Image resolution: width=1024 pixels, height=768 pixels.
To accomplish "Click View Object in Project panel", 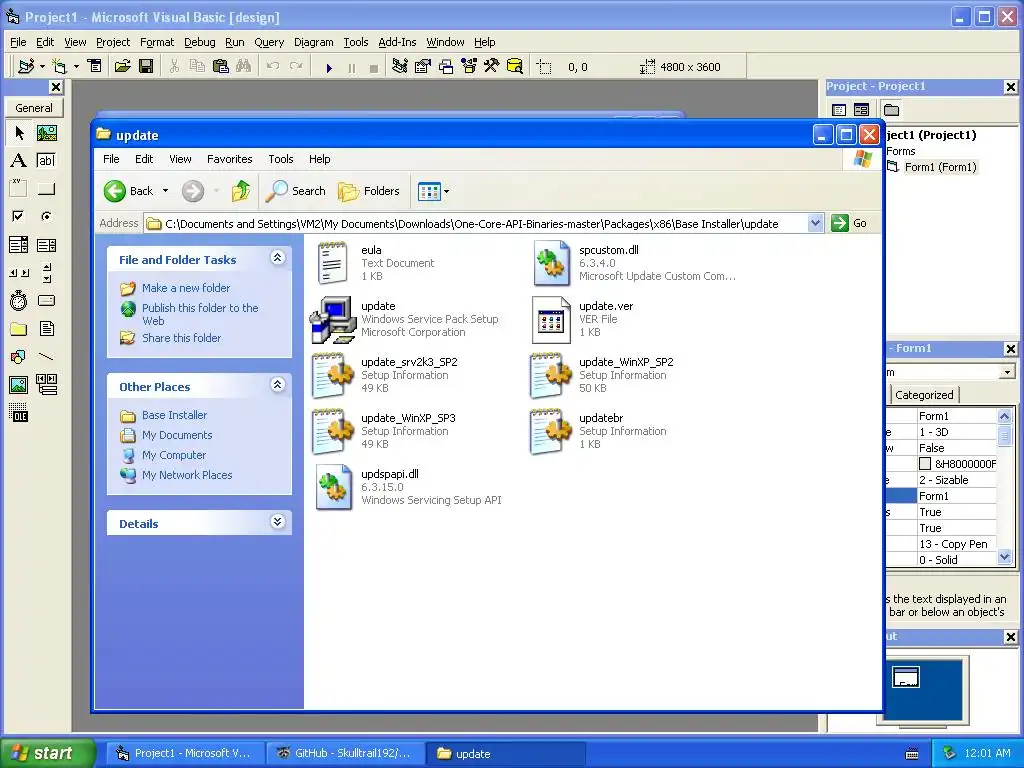I will (861, 110).
